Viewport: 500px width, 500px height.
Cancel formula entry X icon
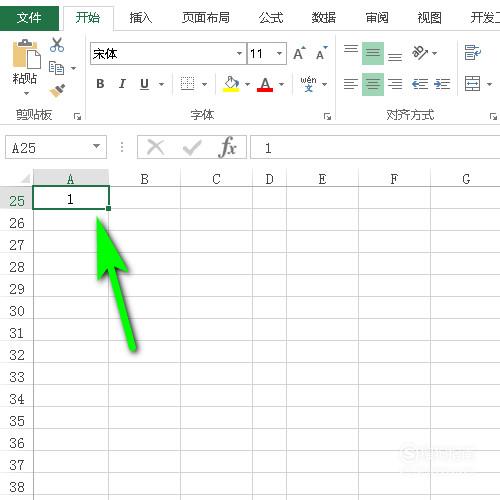(x=155, y=147)
